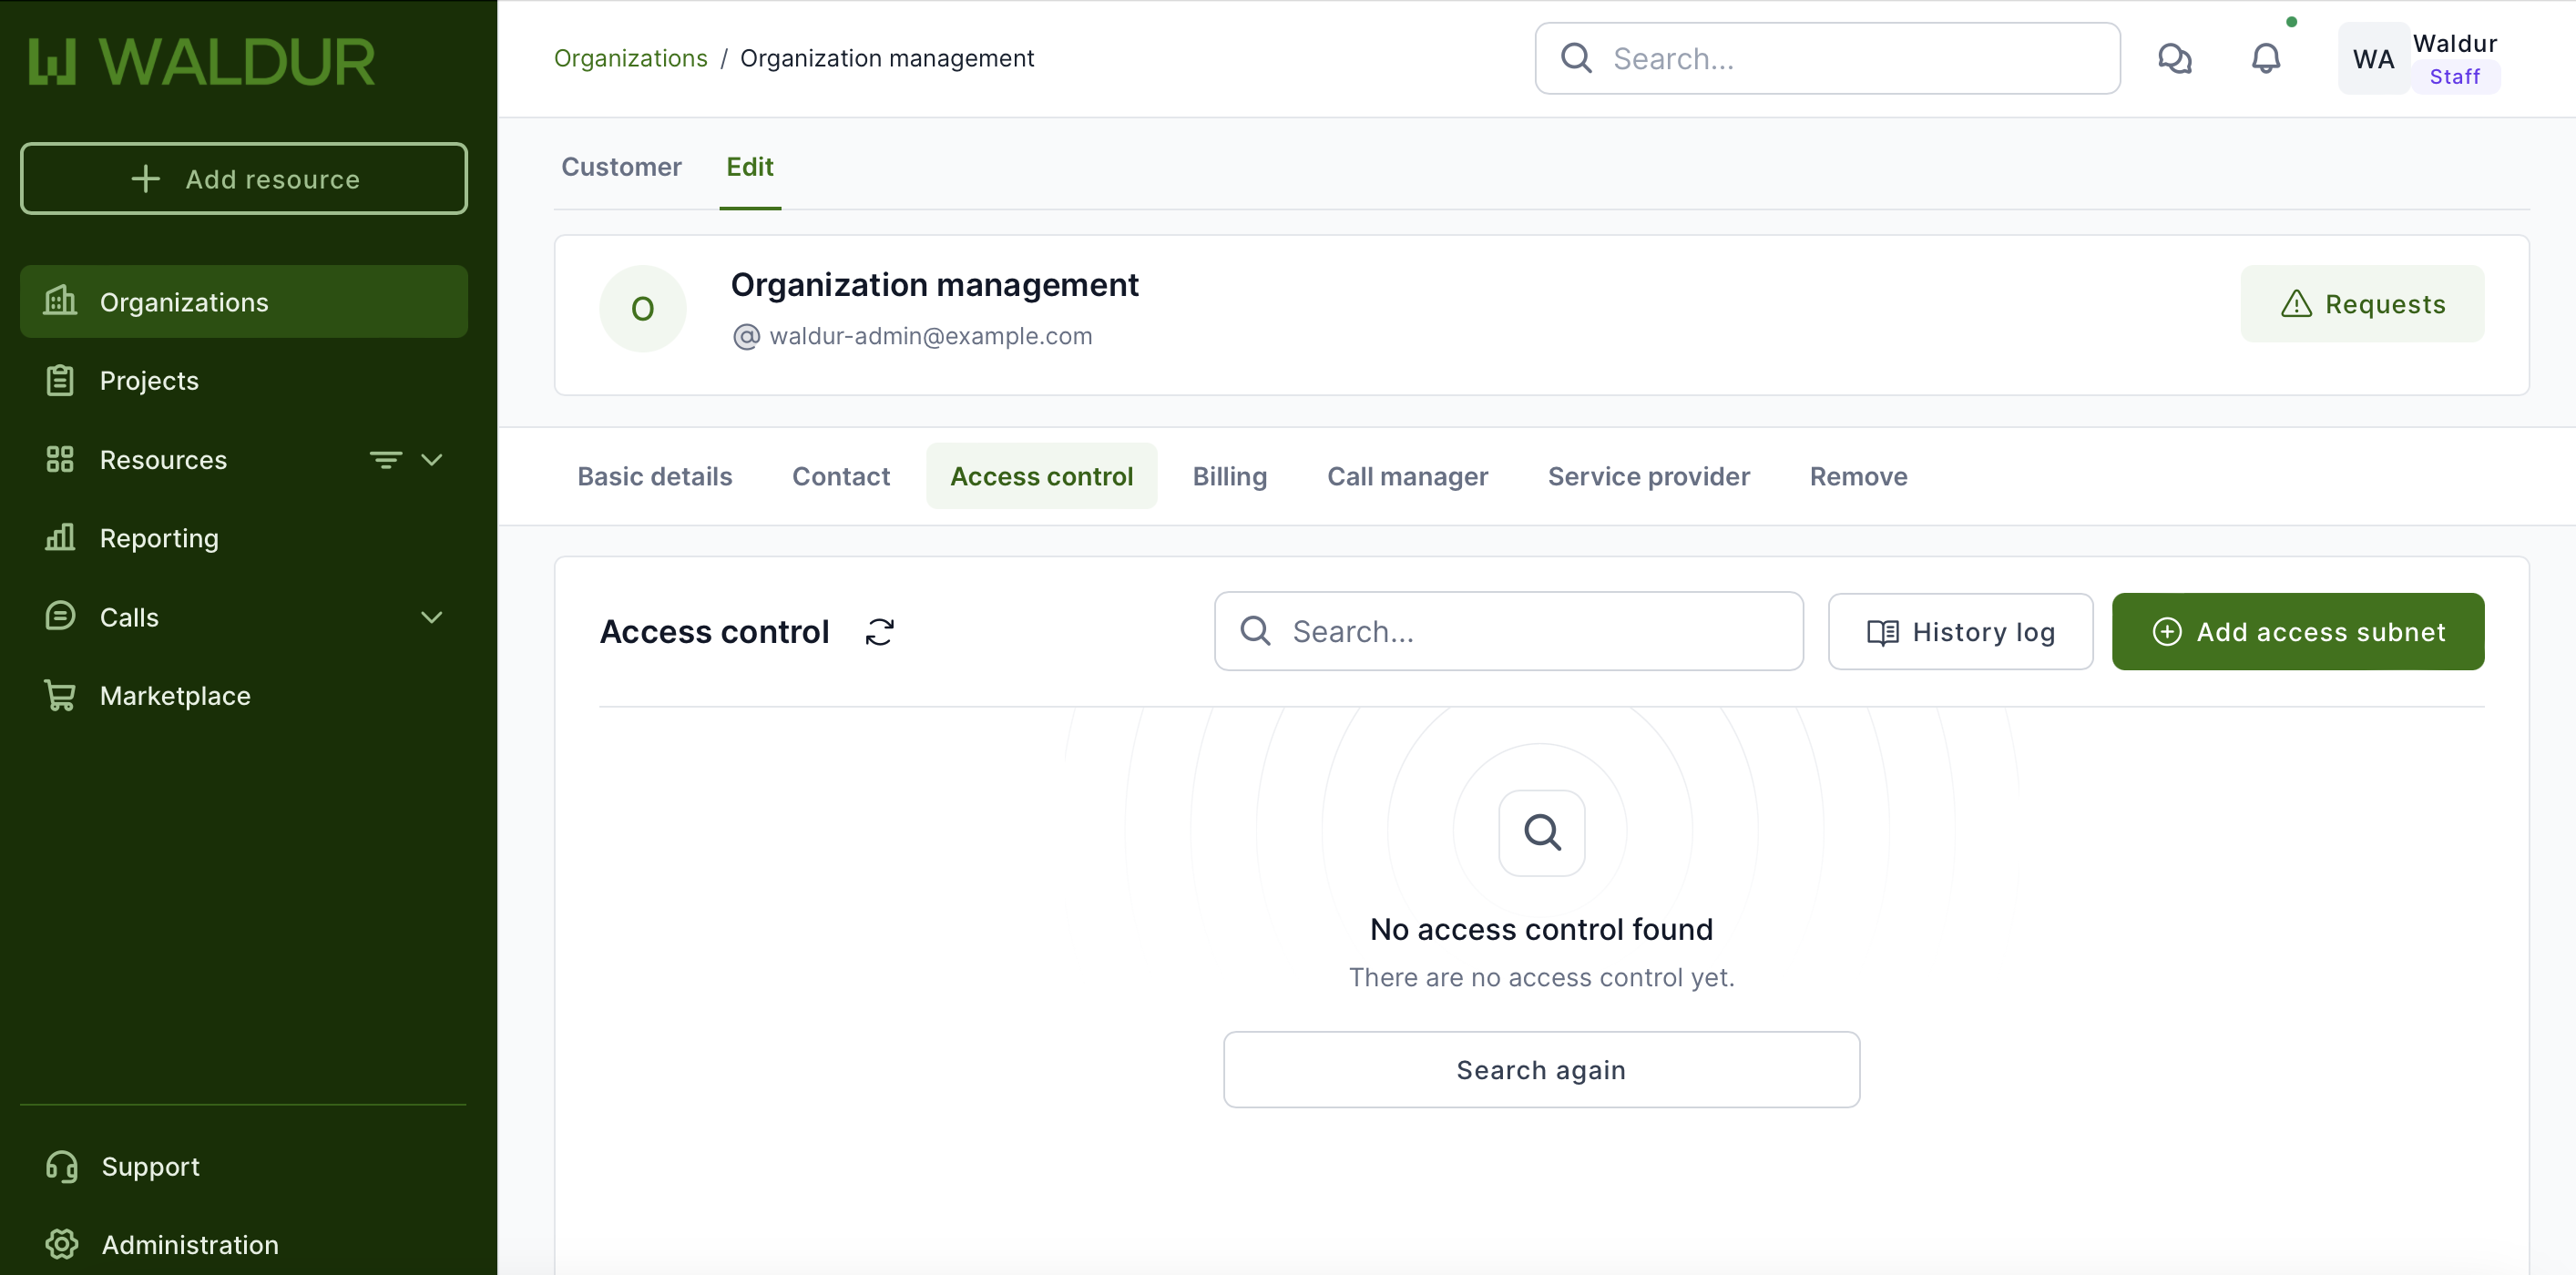Viewport: 2576px width, 1275px height.
Task: Click the Organizations breadcrumb link
Action: click(x=630, y=59)
